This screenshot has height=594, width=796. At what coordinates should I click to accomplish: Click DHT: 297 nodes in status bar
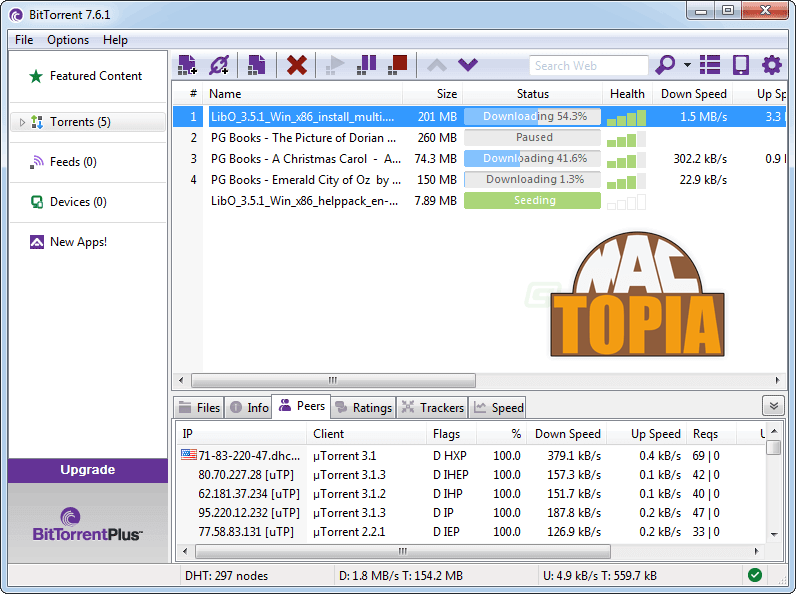pos(226,576)
